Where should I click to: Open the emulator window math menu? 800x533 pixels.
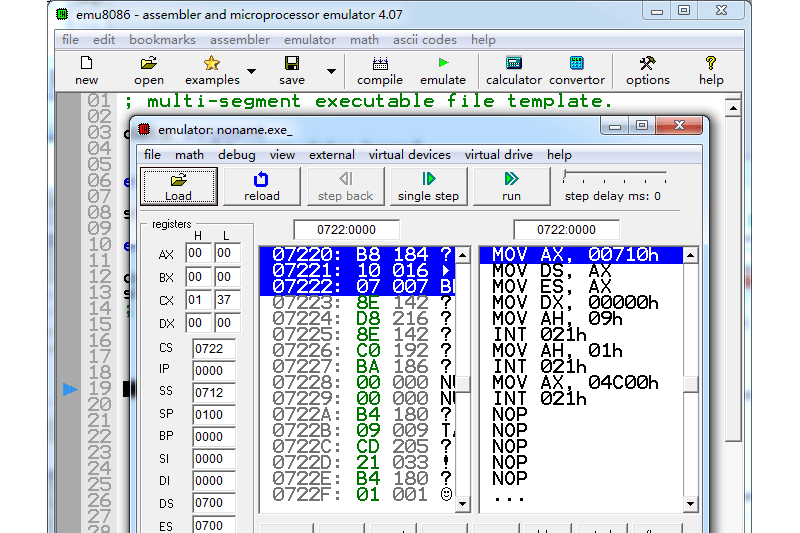pyautogui.click(x=189, y=155)
